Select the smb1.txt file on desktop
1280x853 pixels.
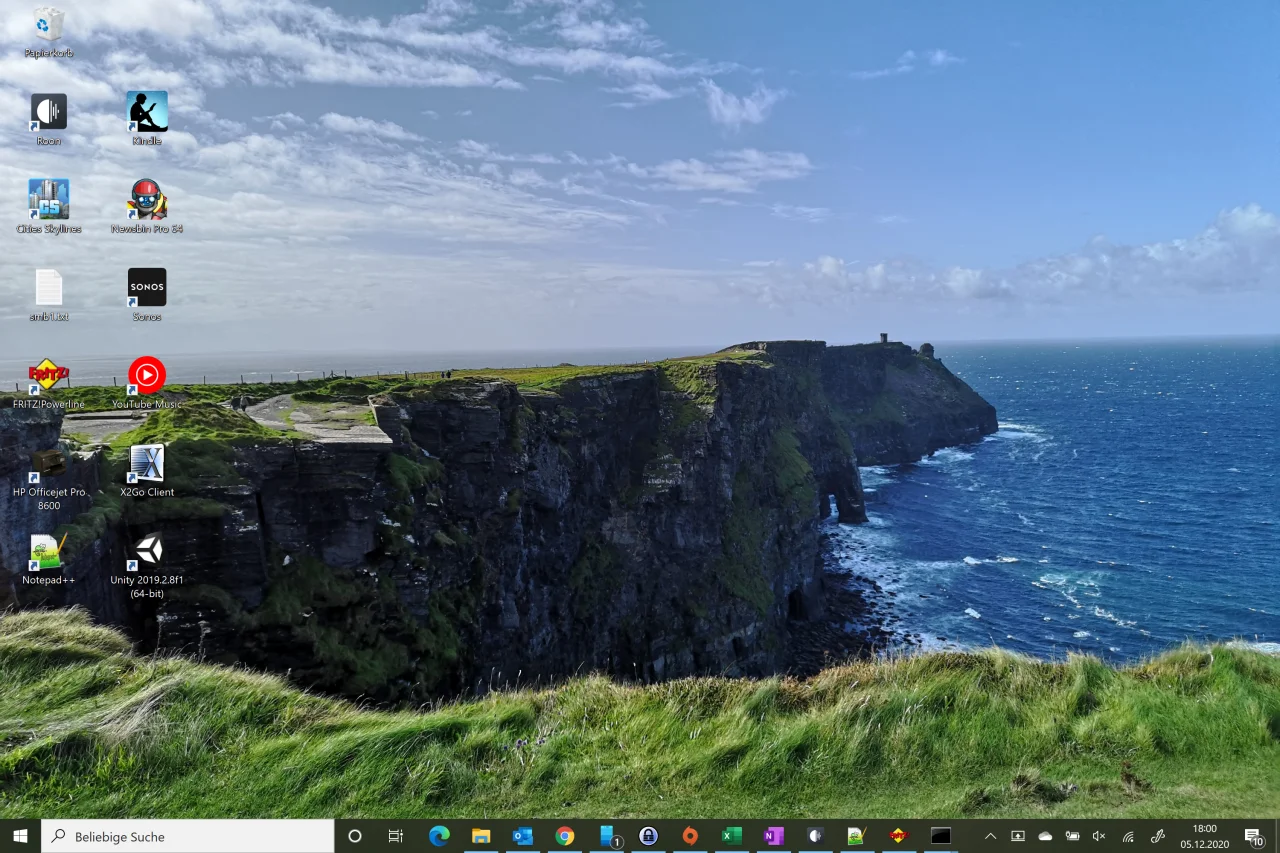click(x=48, y=288)
